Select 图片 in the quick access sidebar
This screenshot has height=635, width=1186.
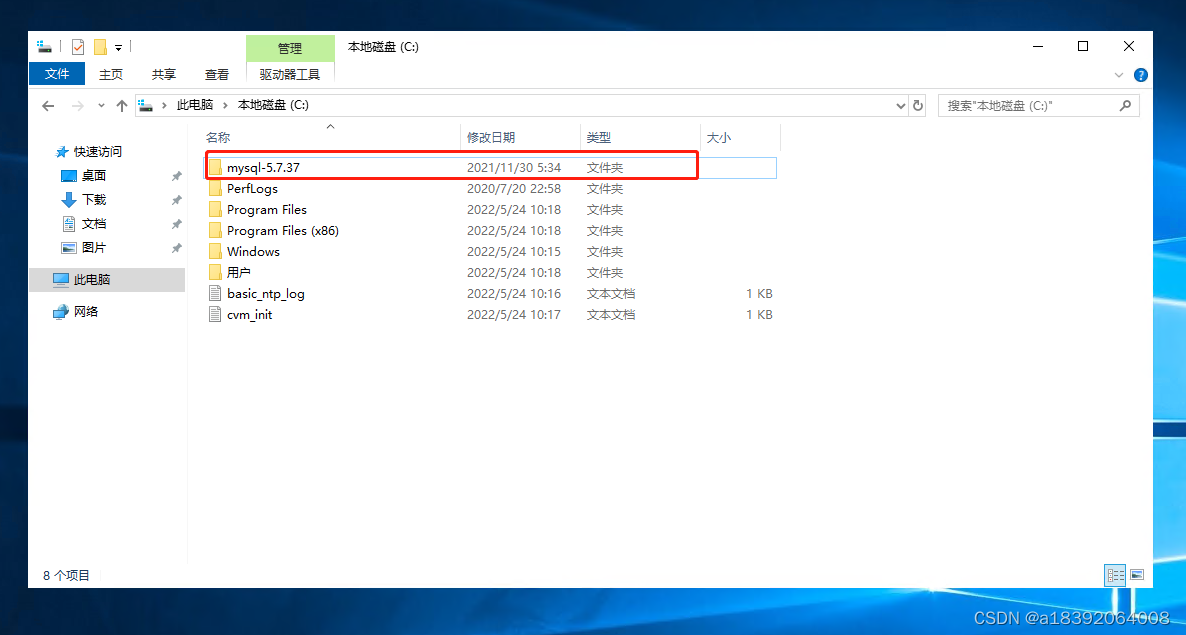[92, 247]
